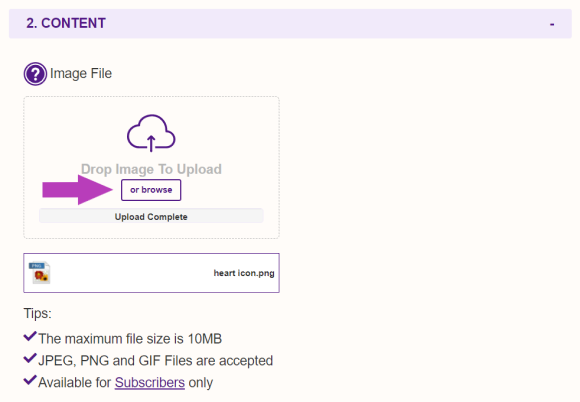Click the Upload Complete progress bar
580x402 pixels.
pos(151,216)
